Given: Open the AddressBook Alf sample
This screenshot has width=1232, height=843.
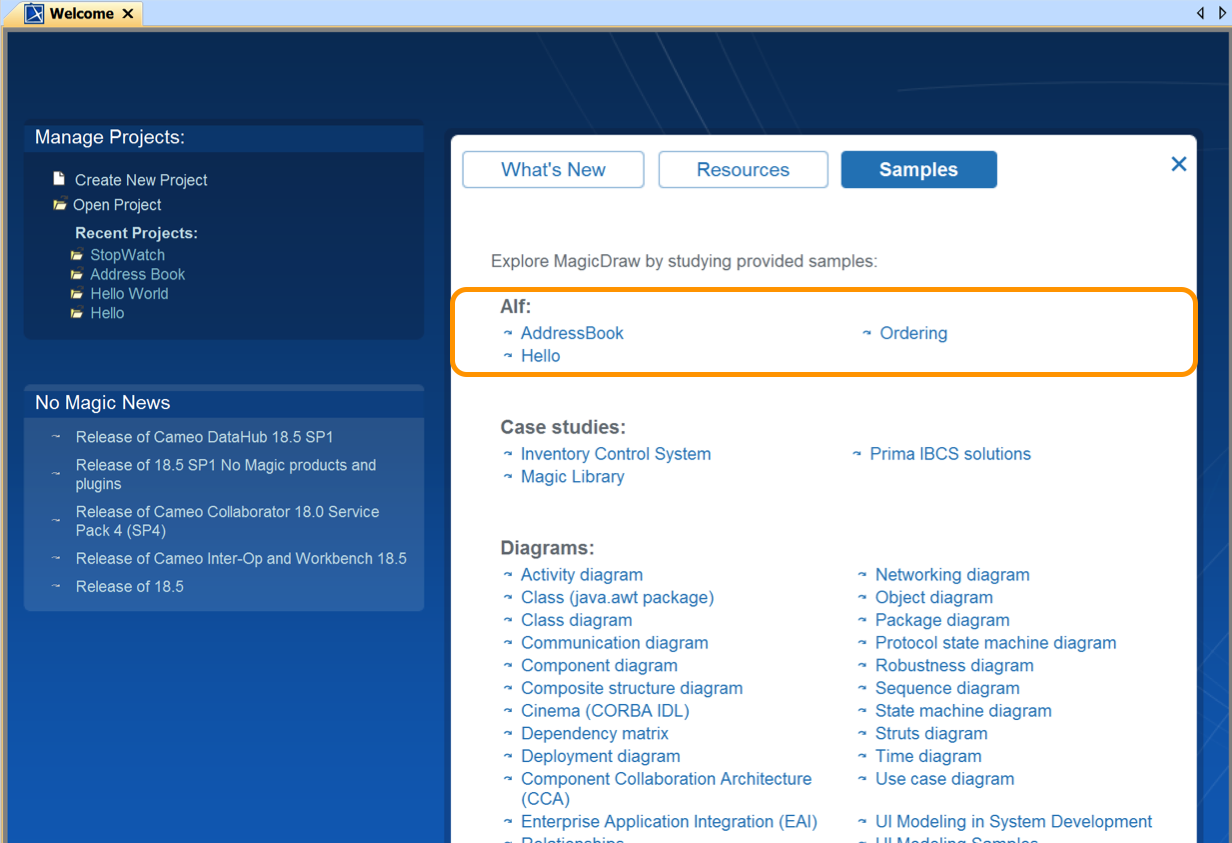Looking at the screenshot, I should [x=572, y=333].
